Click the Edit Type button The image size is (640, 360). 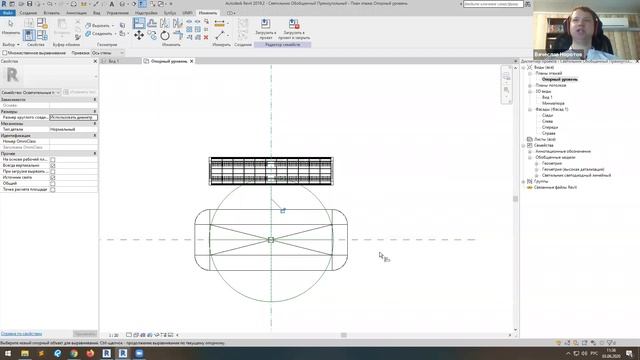pos(80,93)
